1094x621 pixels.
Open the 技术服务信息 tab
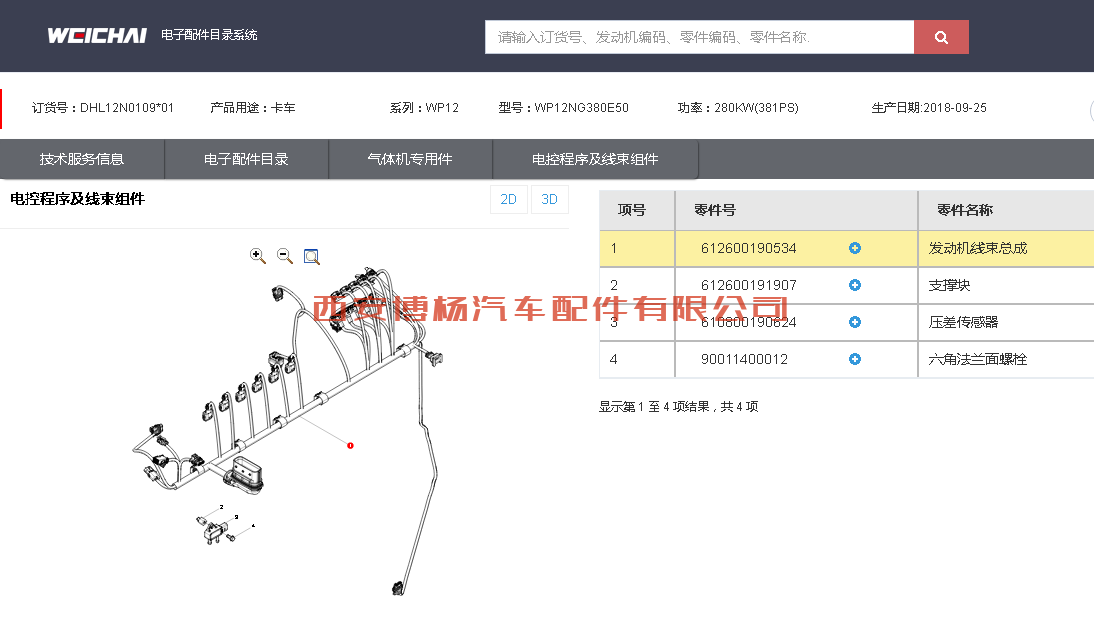point(82,159)
